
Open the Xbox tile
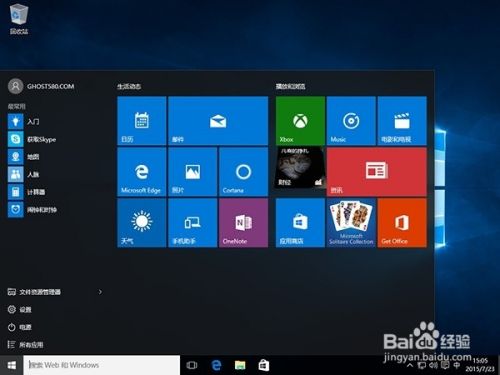pyautogui.click(x=300, y=121)
